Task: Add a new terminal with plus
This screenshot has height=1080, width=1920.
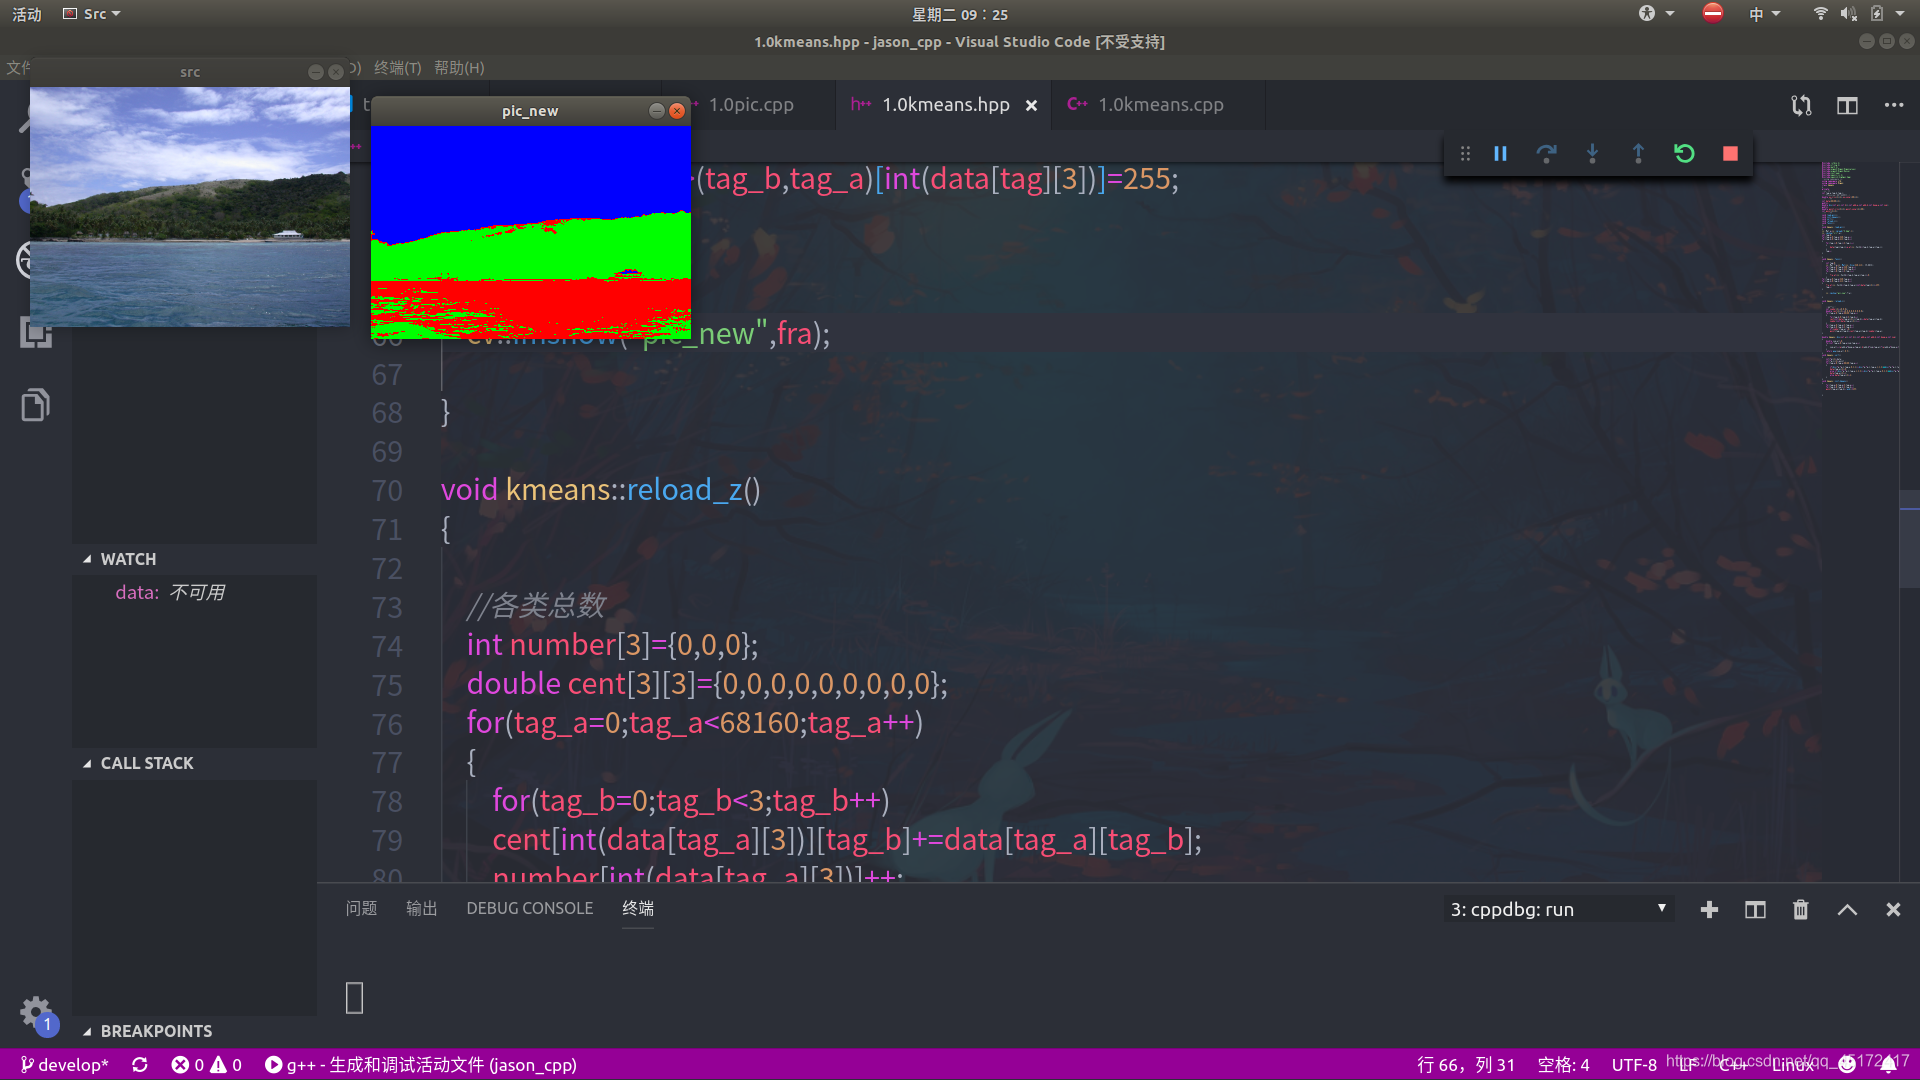Action: [x=1709, y=910]
